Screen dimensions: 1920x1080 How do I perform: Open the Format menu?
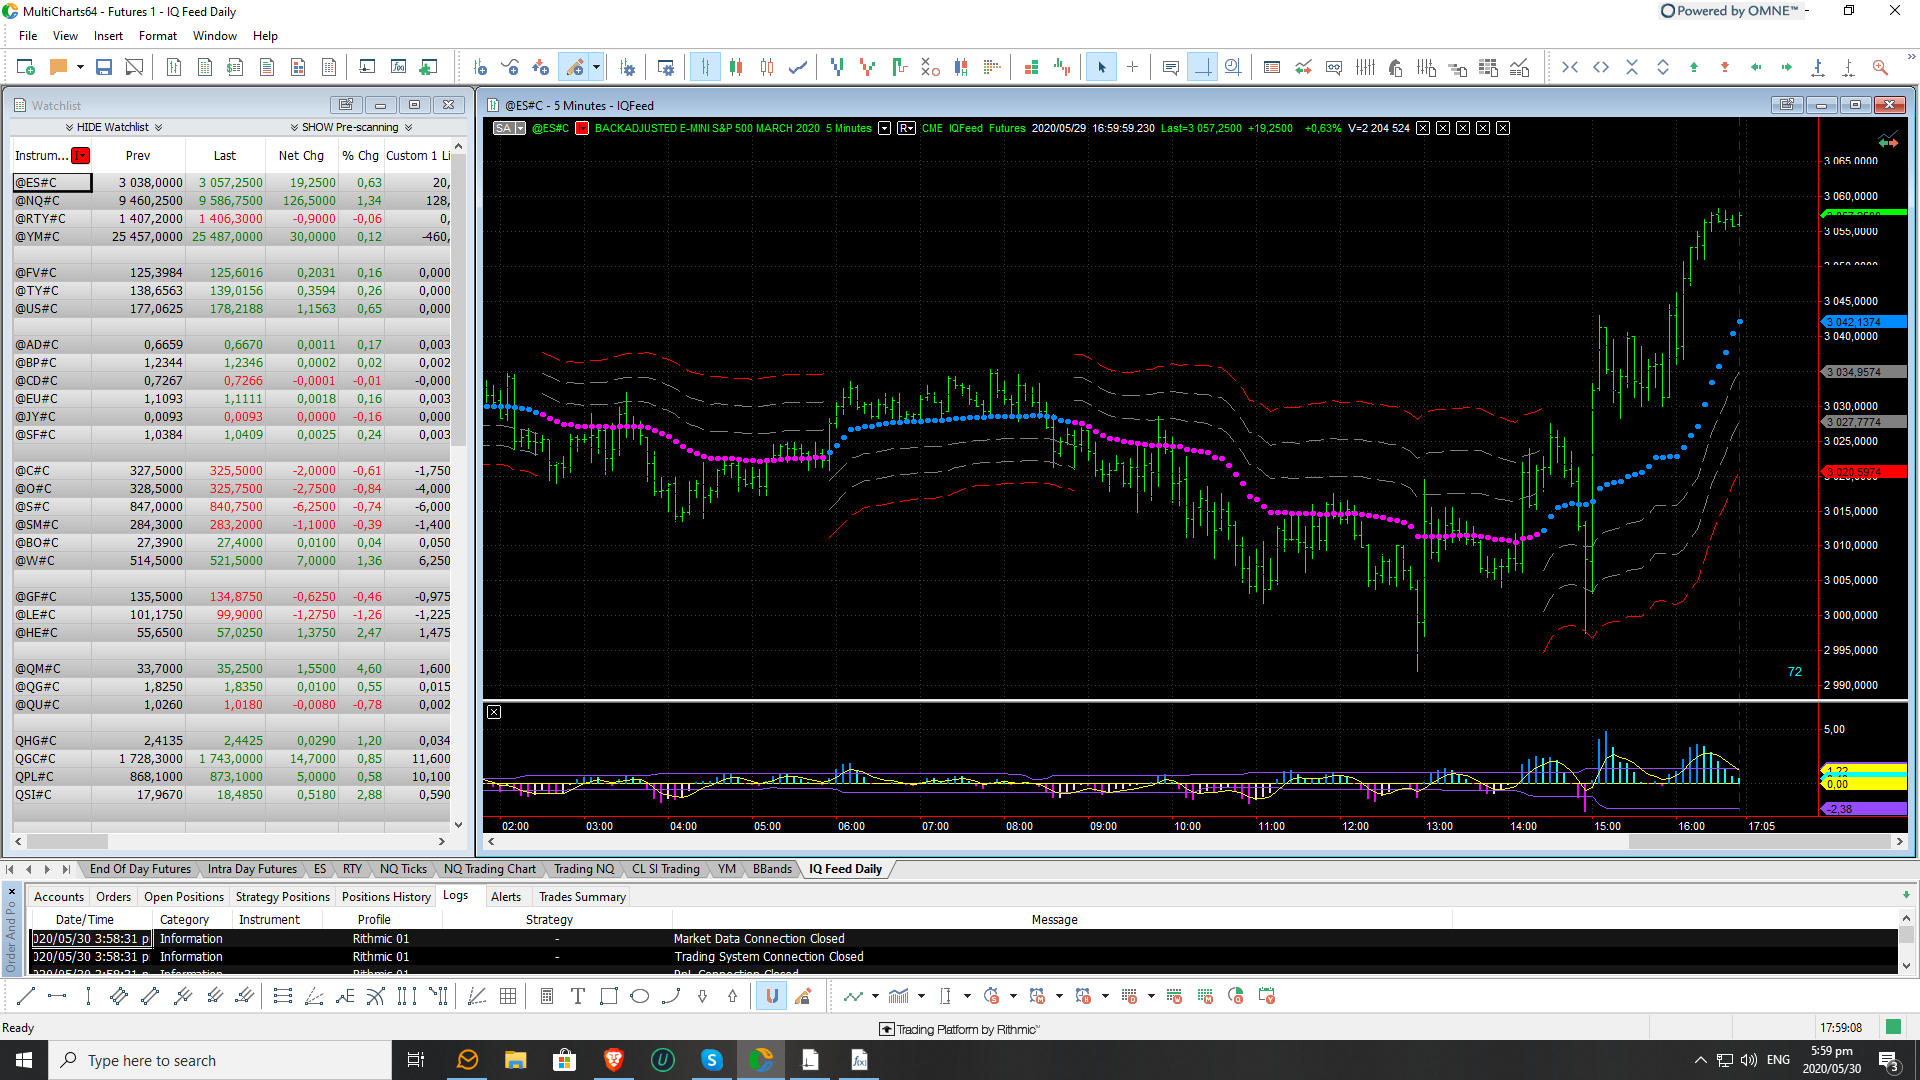point(158,36)
